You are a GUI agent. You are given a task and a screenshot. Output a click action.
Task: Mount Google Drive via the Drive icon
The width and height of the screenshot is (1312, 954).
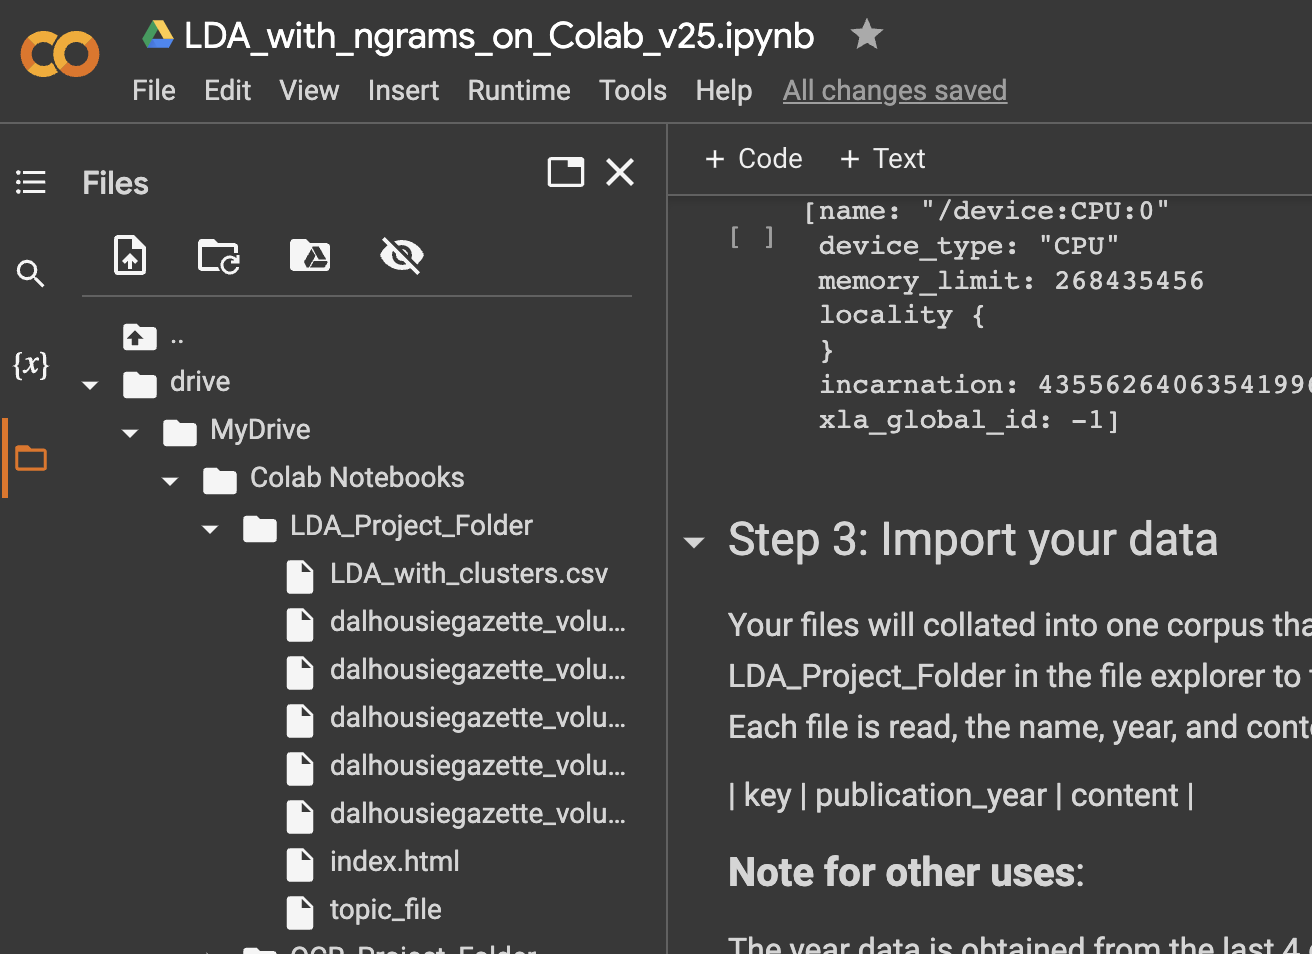coord(310,255)
